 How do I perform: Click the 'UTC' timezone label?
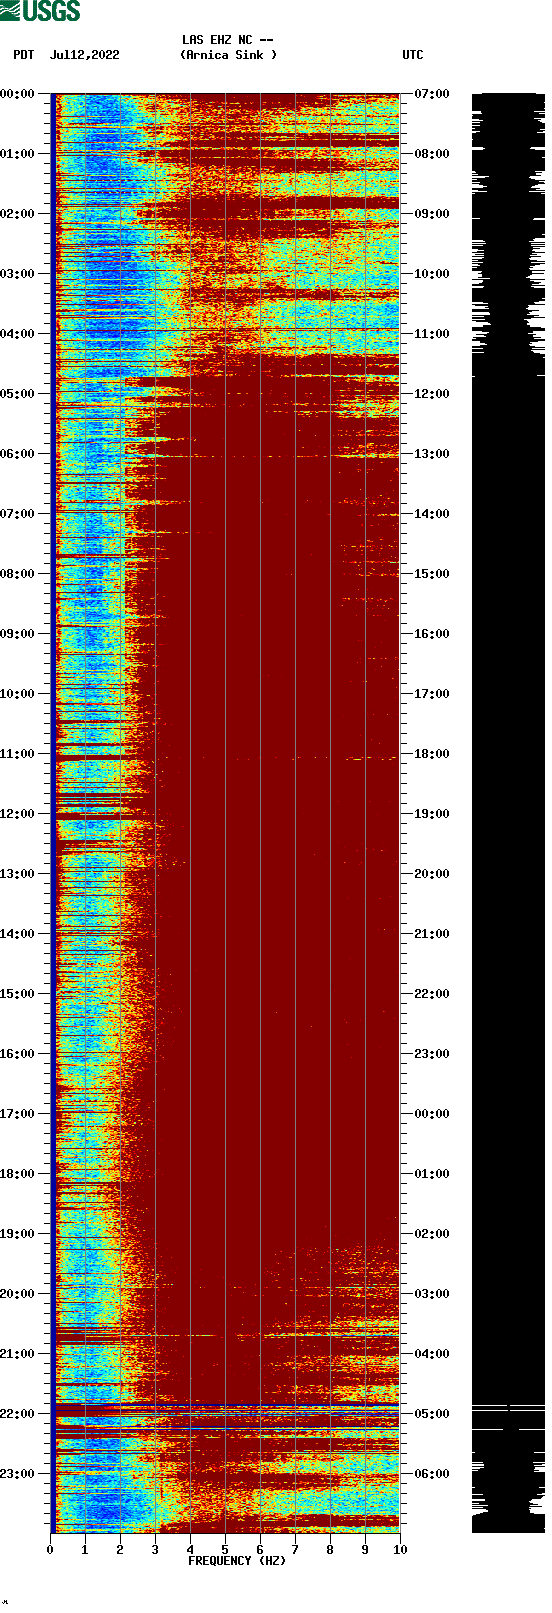[413, 55]
